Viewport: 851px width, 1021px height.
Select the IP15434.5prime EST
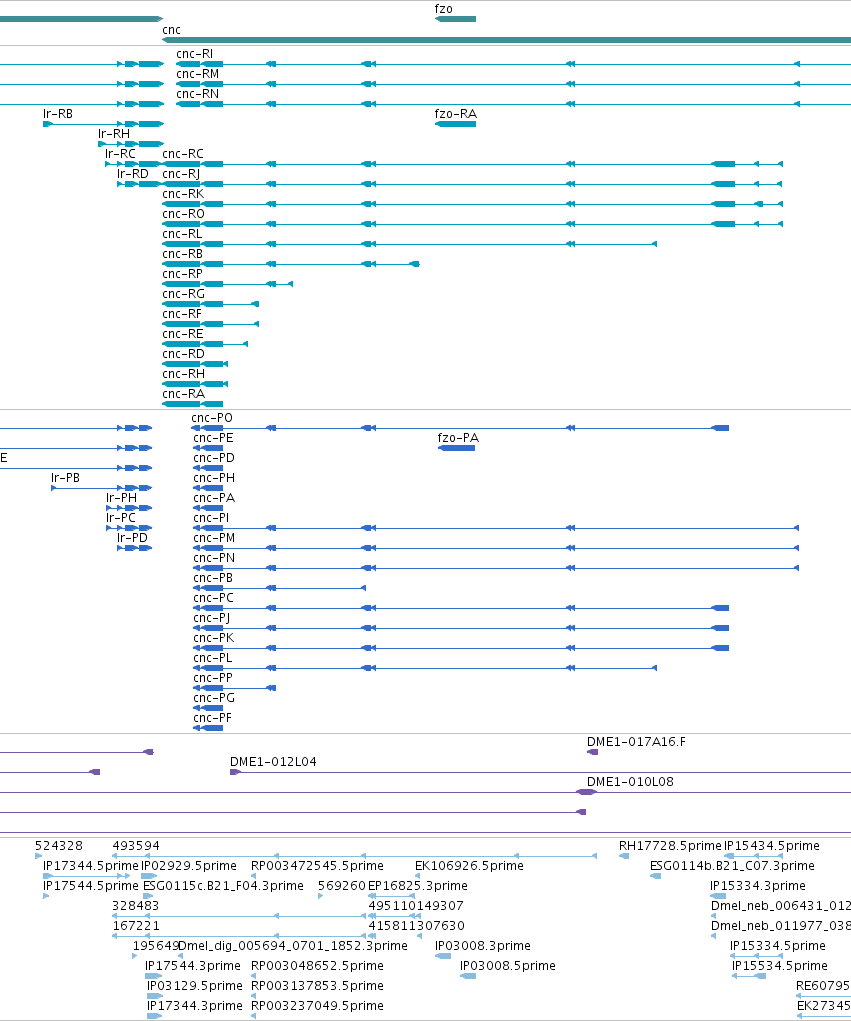772,846
